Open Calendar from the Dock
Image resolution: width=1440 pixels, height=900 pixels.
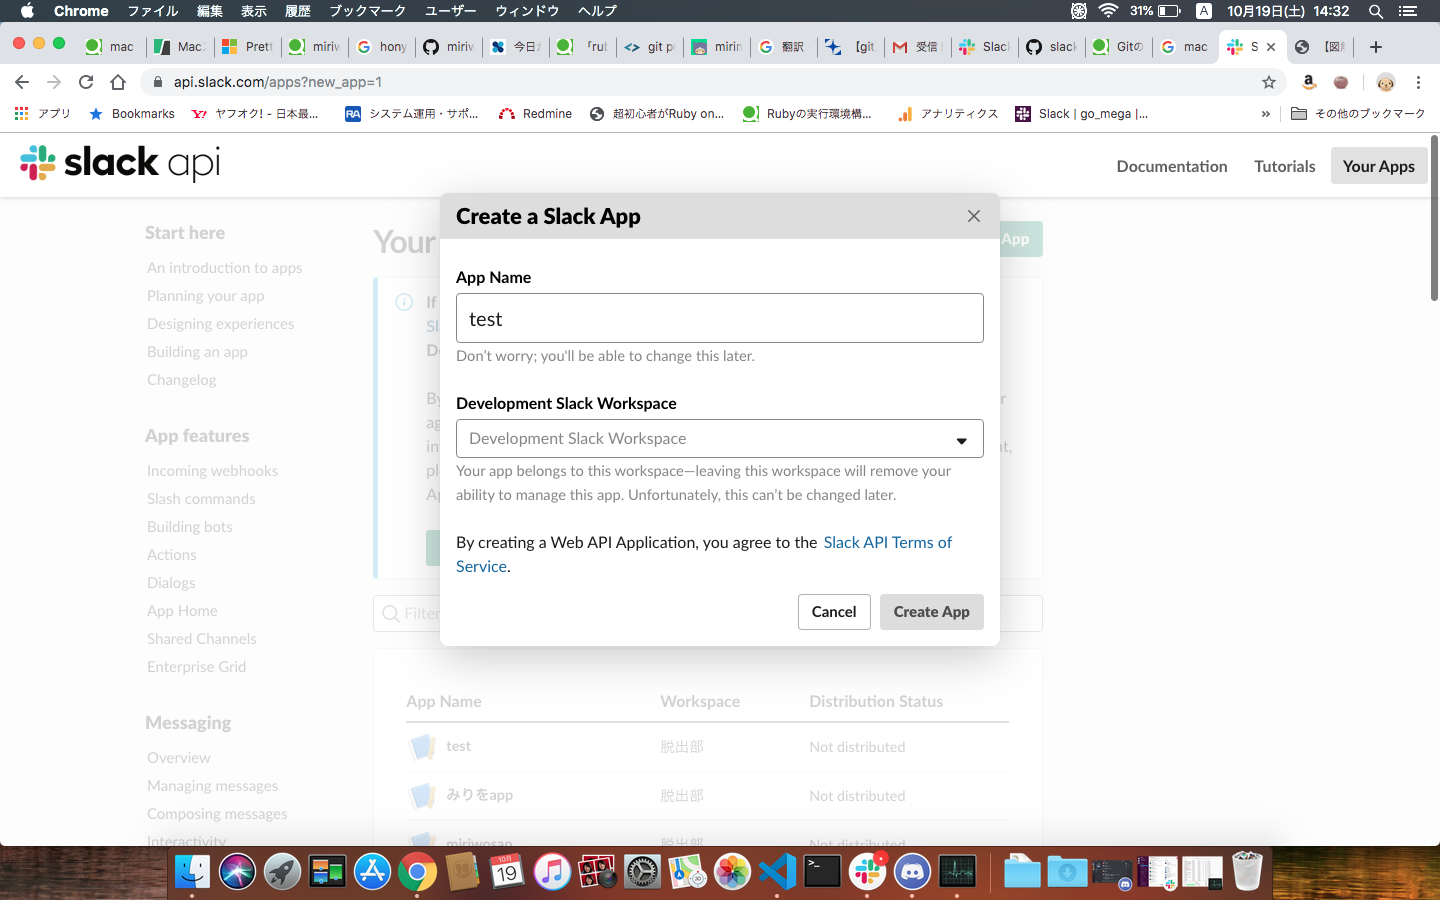point(507,872)
